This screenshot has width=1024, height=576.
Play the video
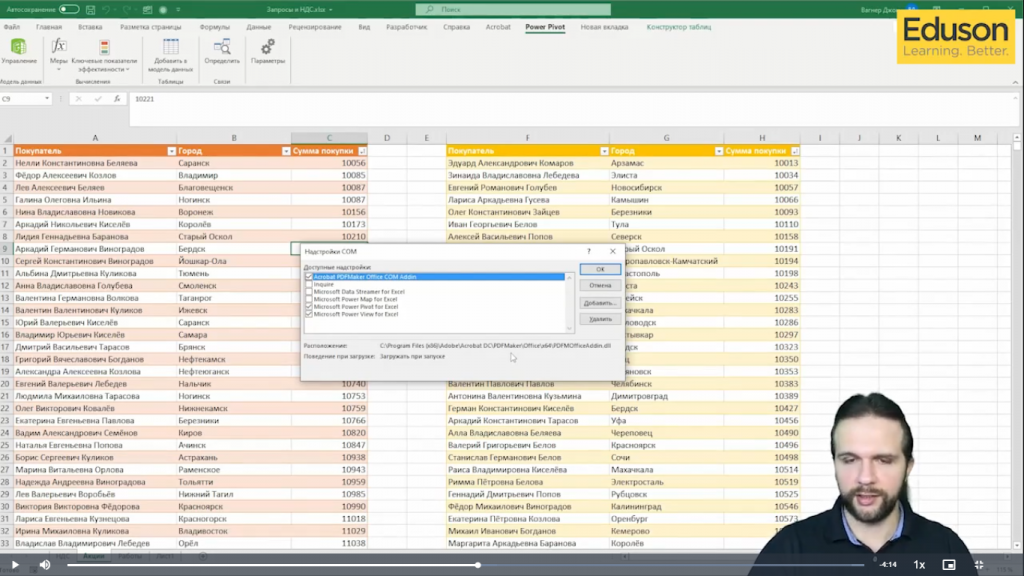pos(15,565)
